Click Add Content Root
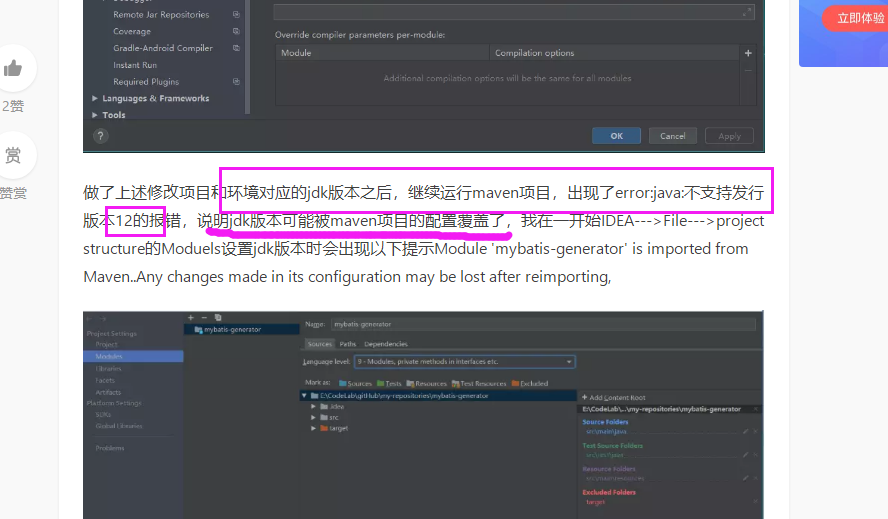The height and width of the screenshot is (519, 888). pyautogui.click(x=613, y=397)
